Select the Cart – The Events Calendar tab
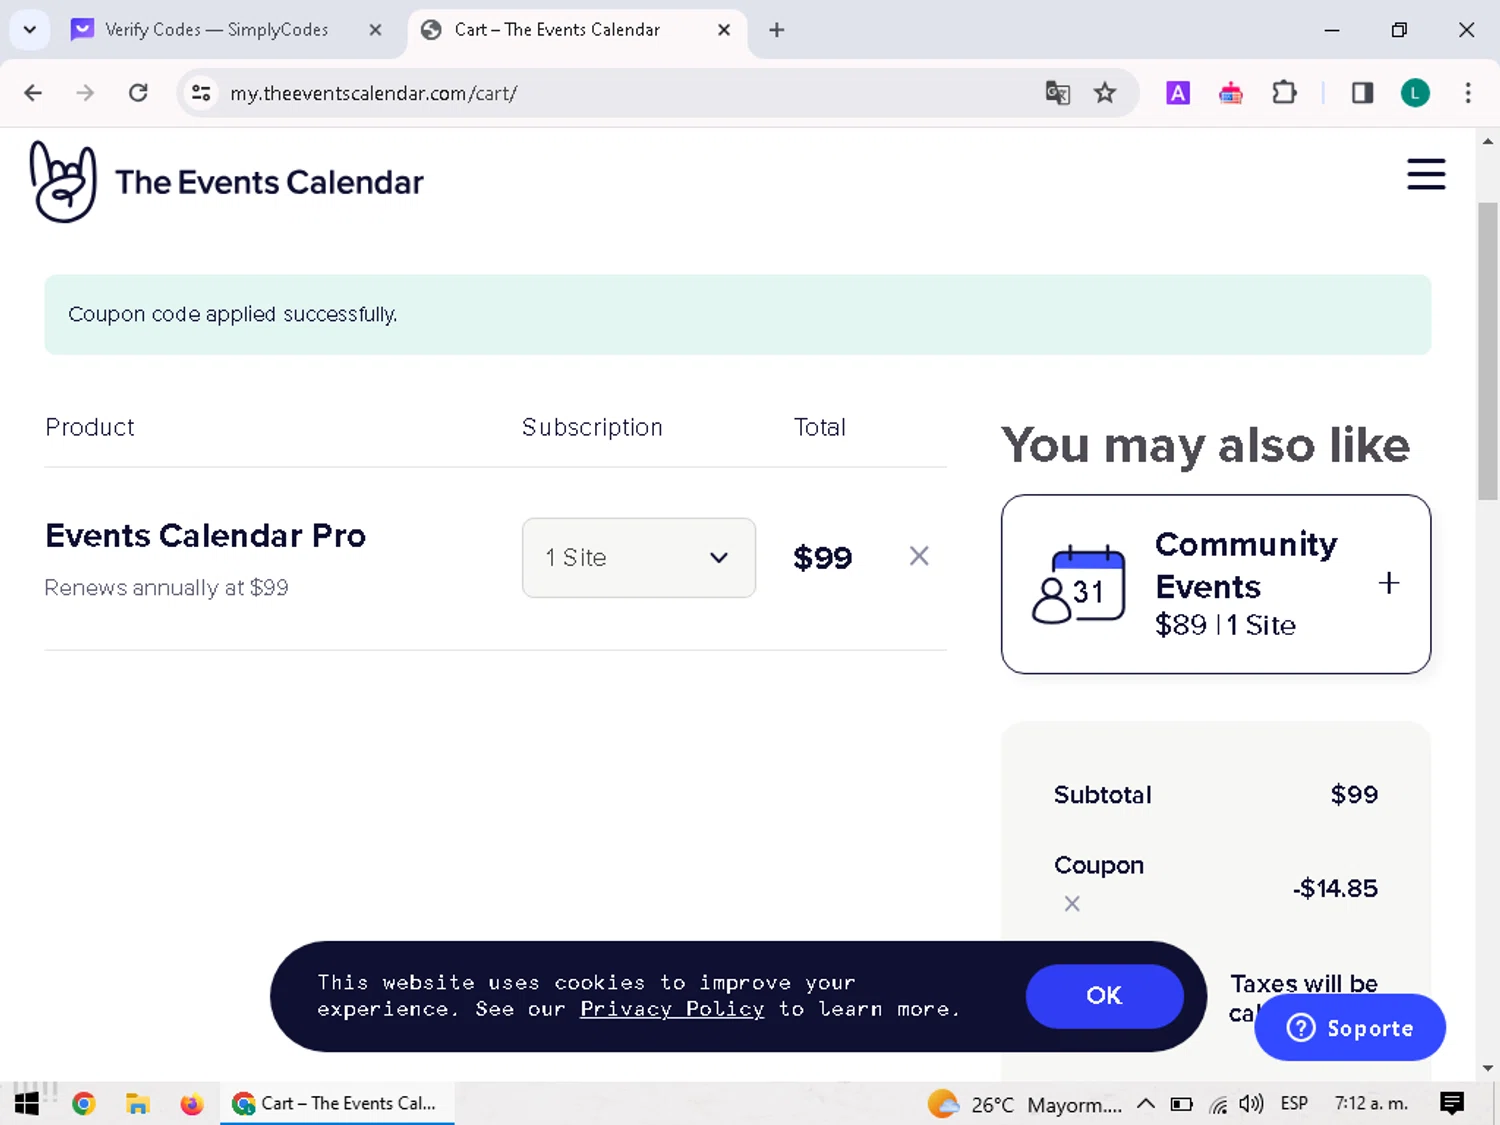This screenshot has width=1500, height=1125. tap(557, 30)
